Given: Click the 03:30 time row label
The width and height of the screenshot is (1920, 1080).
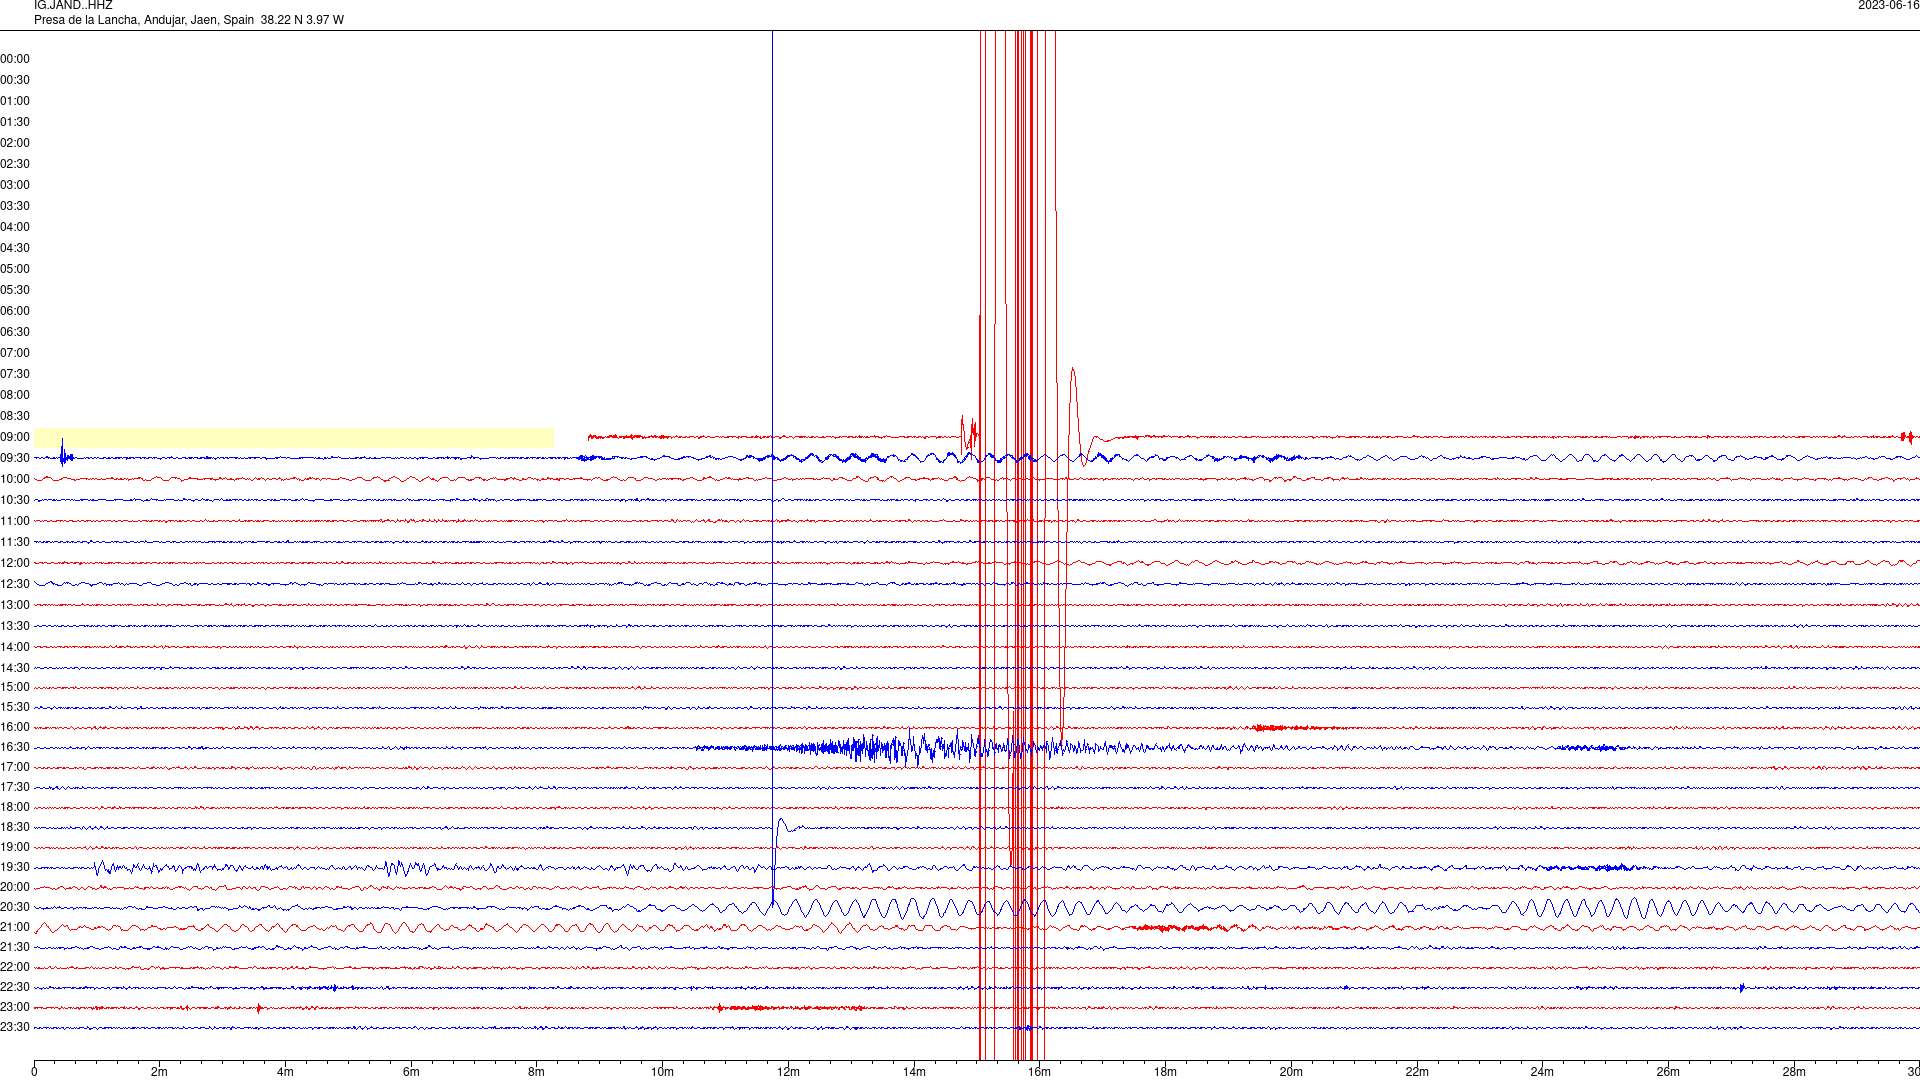Looking at the screenshot, I should (15, 206).
